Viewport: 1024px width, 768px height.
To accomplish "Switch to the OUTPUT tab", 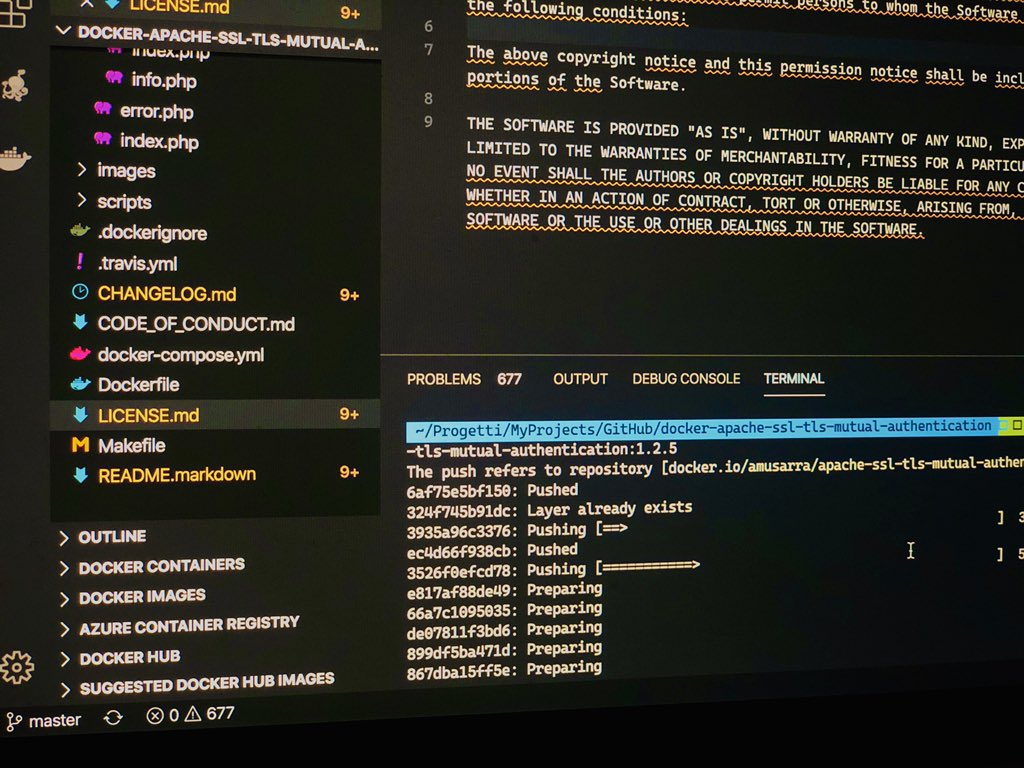I will point(581,379).
